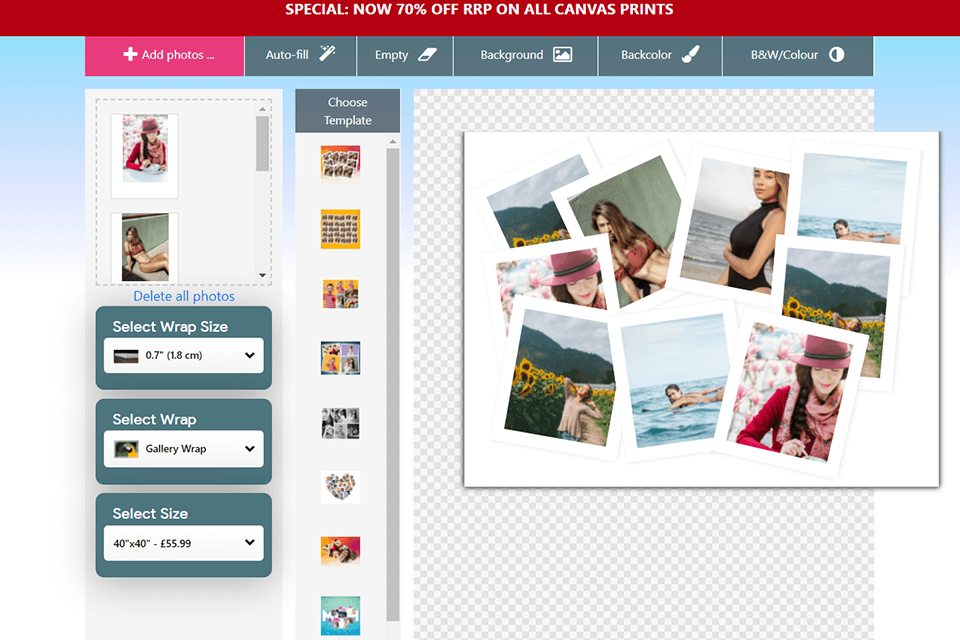Click the photo list scrollbar thumb
This screenshot has height=640, width=960.
pyautogui.click(x=262, y=143)
